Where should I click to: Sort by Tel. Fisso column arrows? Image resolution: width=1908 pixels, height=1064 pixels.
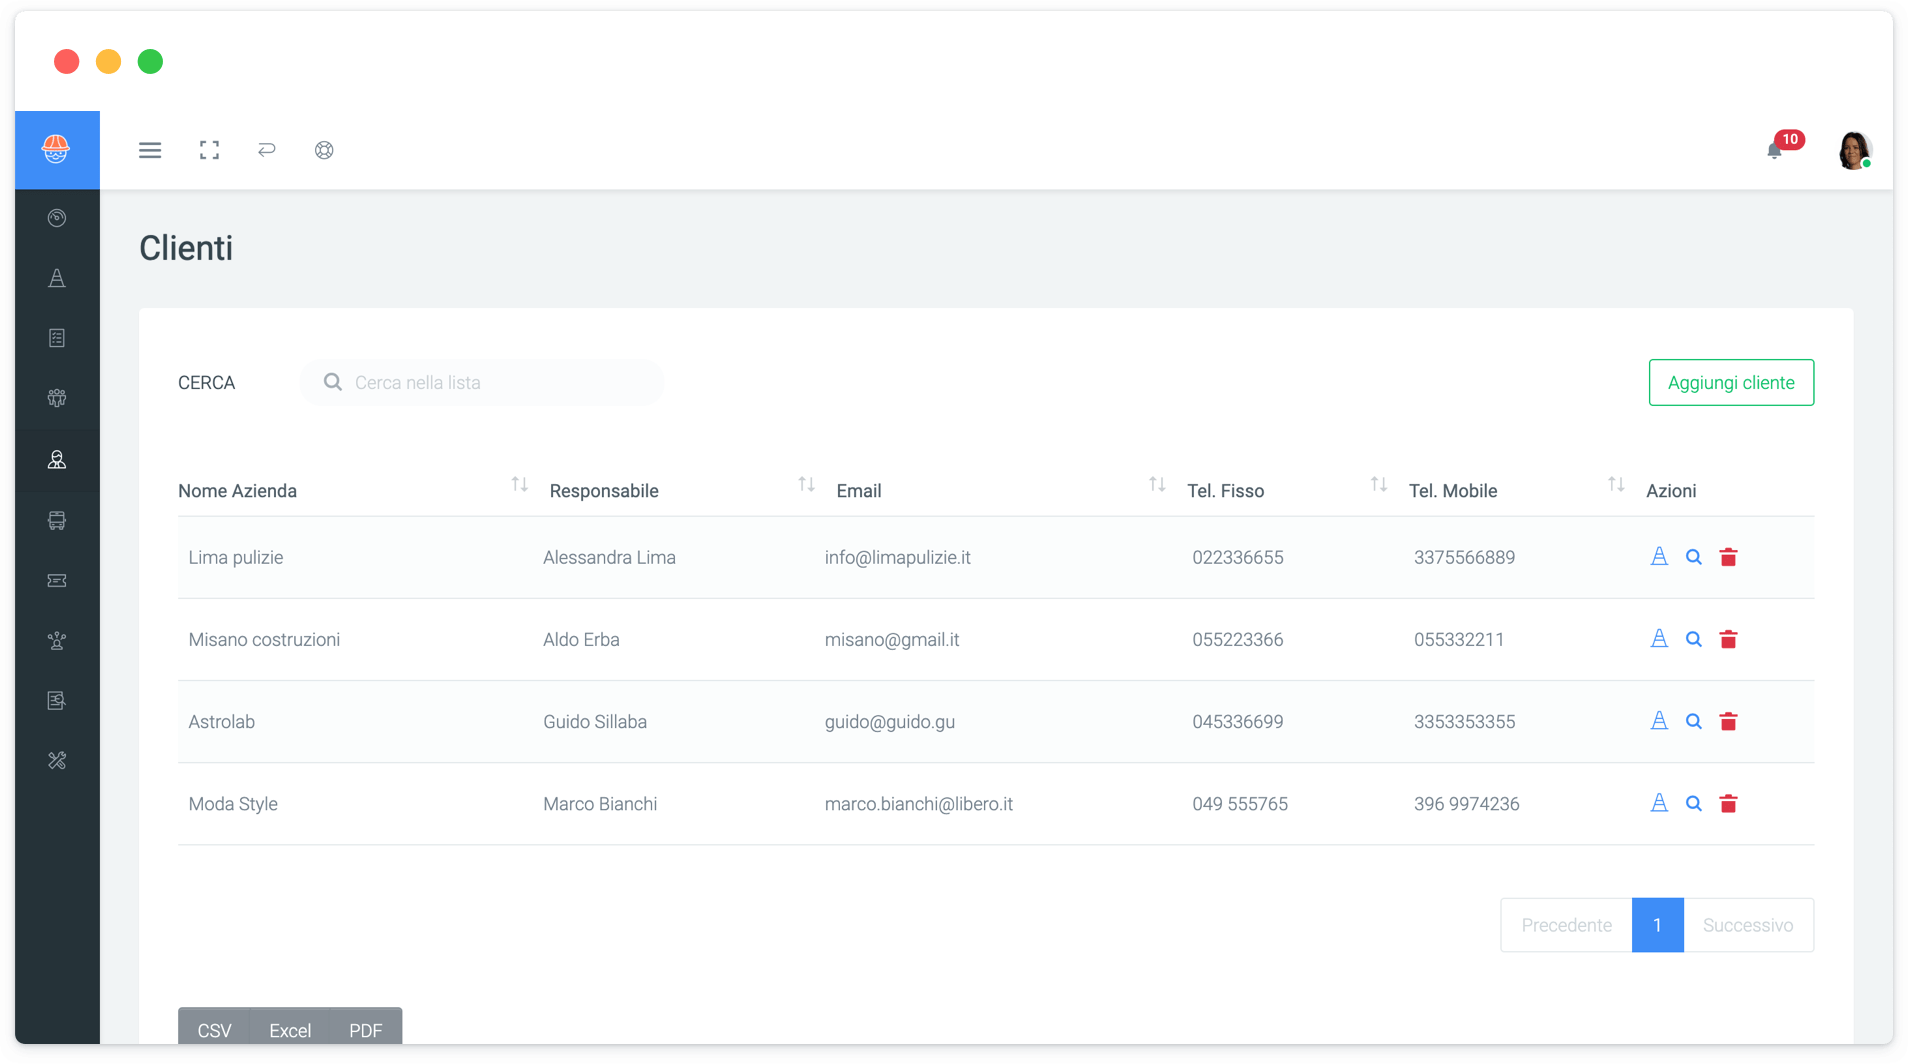click(1379, 485)
